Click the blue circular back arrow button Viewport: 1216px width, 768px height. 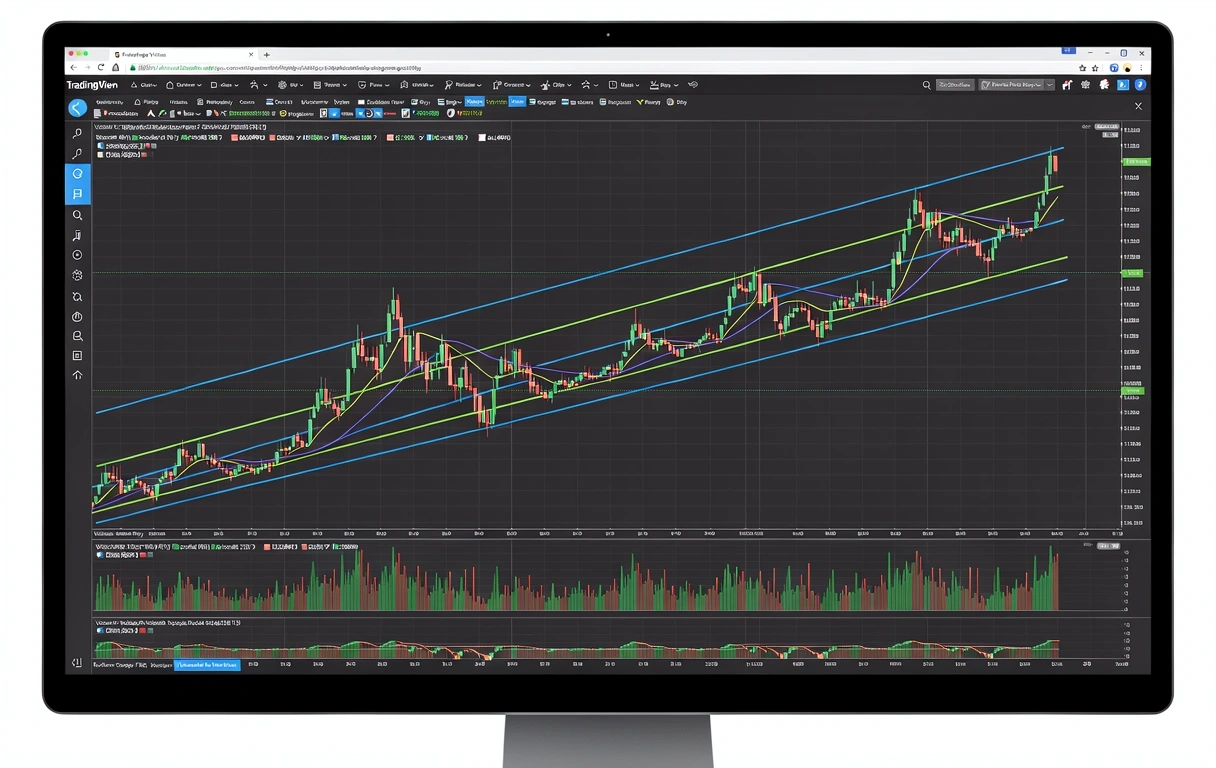[77, 108]
